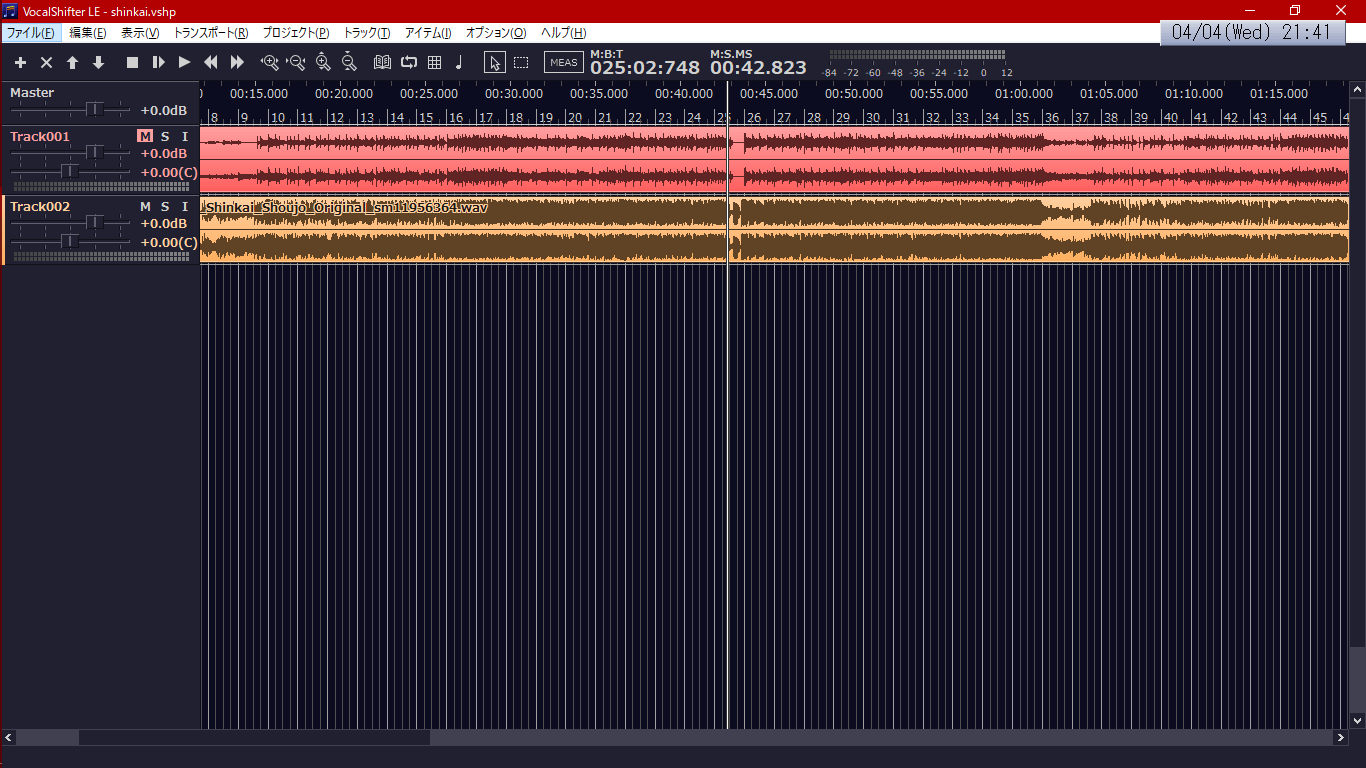Click the musical note icon
Image resolution: width=1366 pixels, height=768 pixels.
click(x=459, y=62)
